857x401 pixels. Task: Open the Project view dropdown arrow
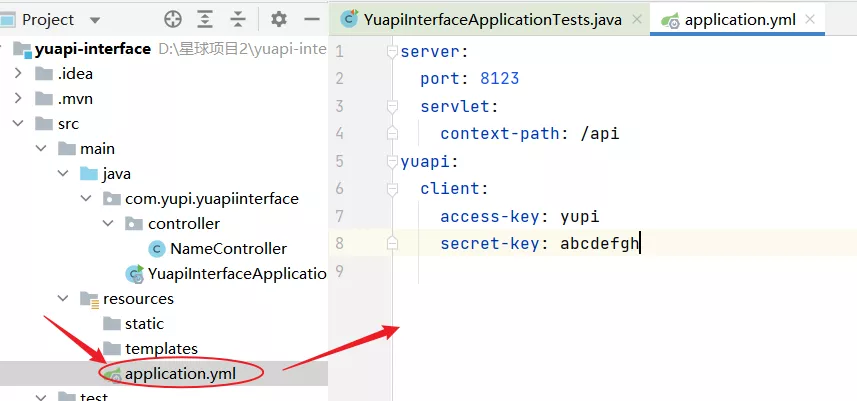point(95,21)
